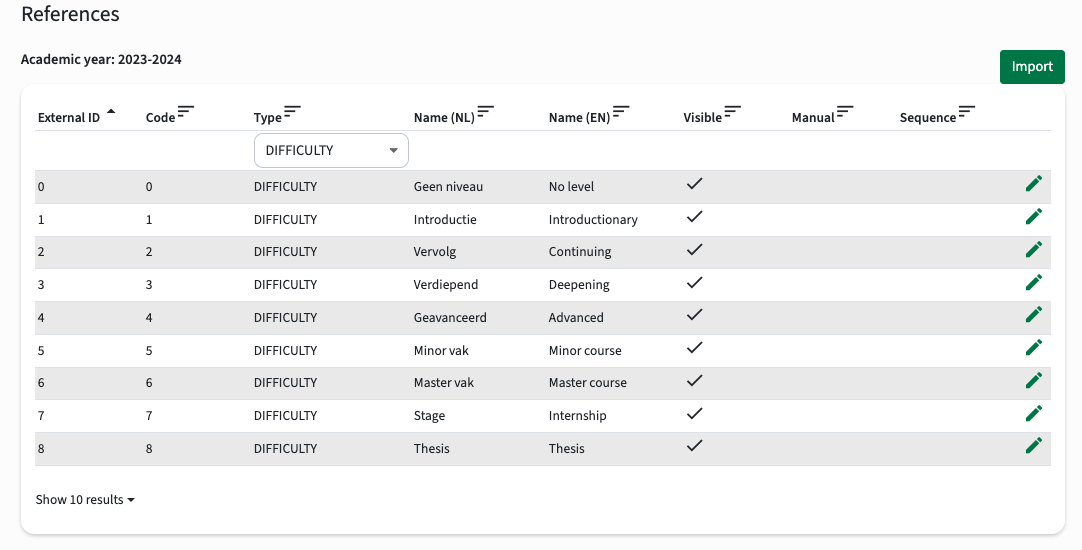Screen dimensions: 1082x550
Task: Click the green Import button
Action: [1032, 67]
